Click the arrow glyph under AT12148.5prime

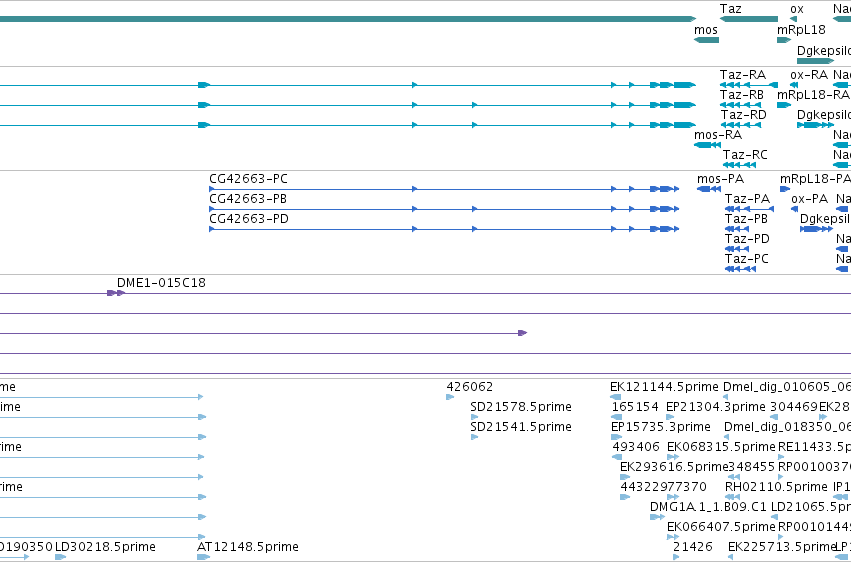[x=203, y=557]
